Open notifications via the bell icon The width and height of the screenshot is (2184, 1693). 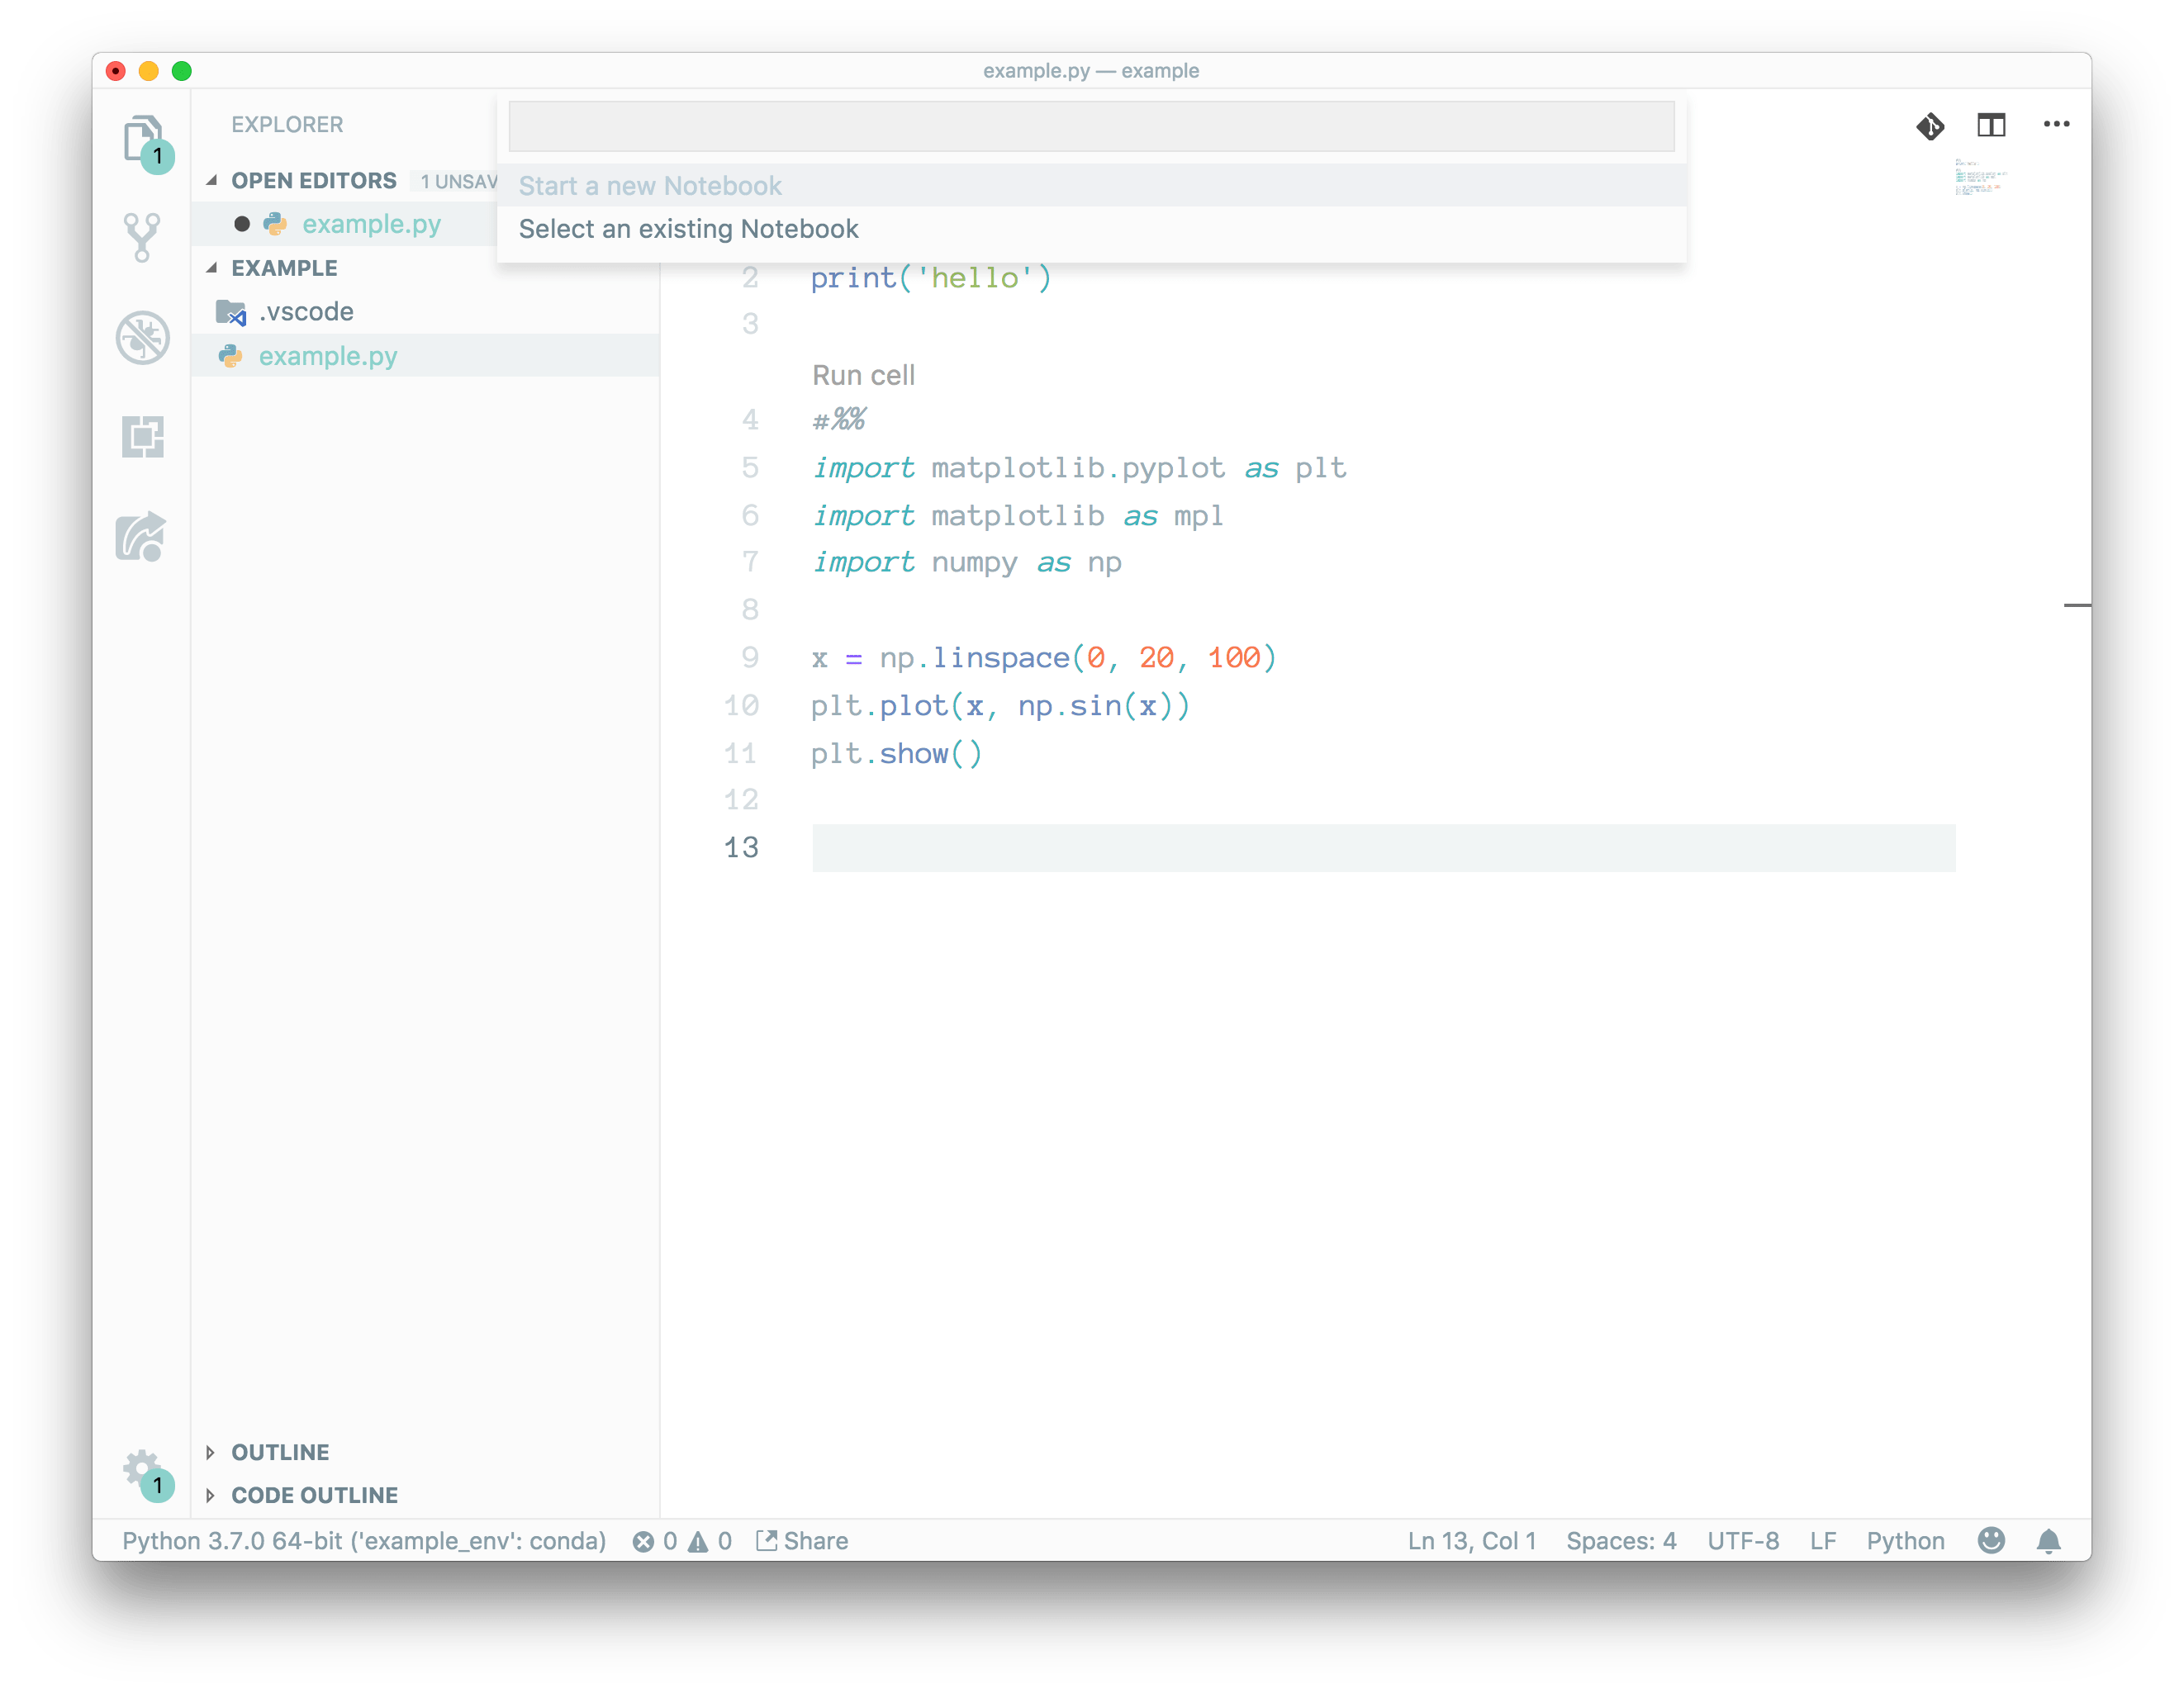pos(2051,1541)
